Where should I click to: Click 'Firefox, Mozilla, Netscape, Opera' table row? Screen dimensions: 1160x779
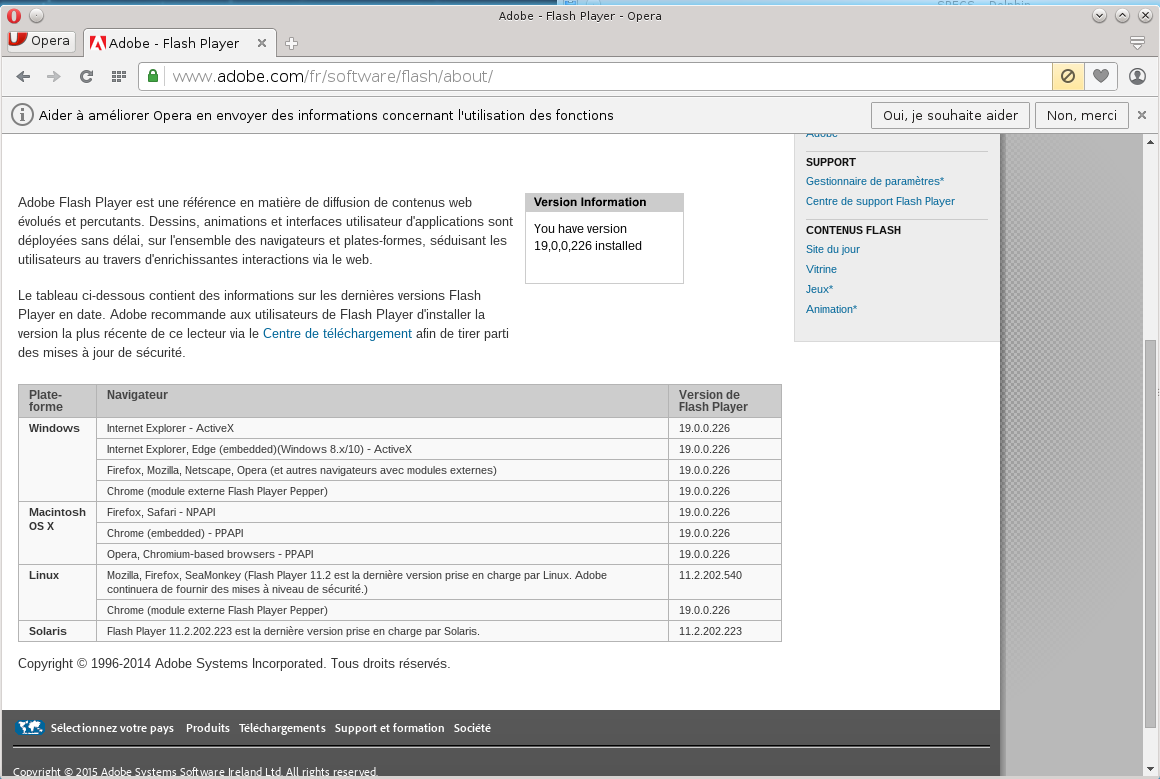pos(382,471)
